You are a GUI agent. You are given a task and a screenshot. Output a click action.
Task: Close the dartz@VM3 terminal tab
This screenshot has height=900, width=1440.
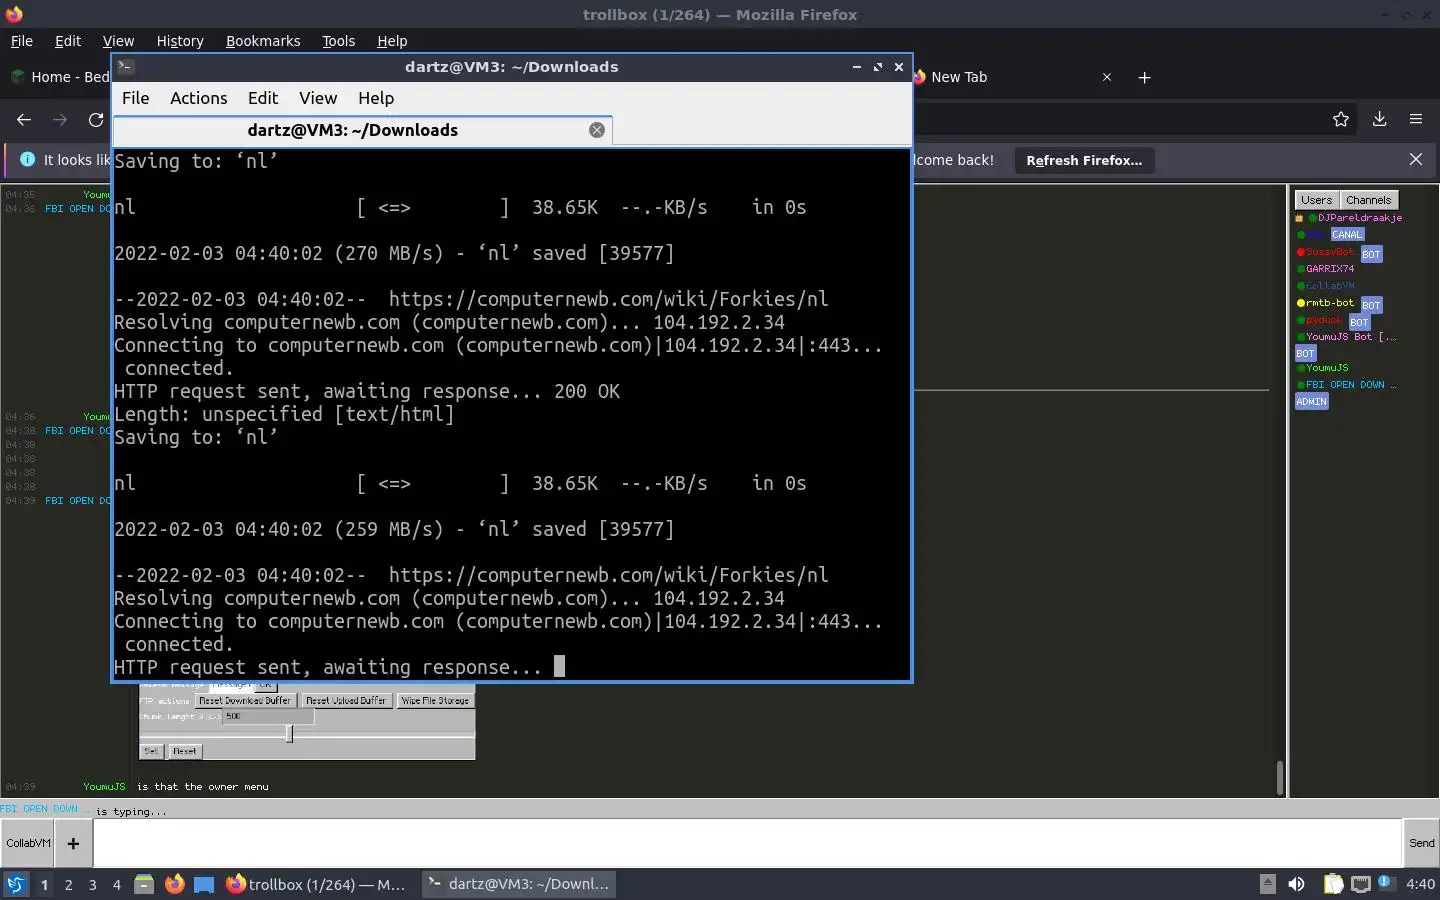click(597, 130)
